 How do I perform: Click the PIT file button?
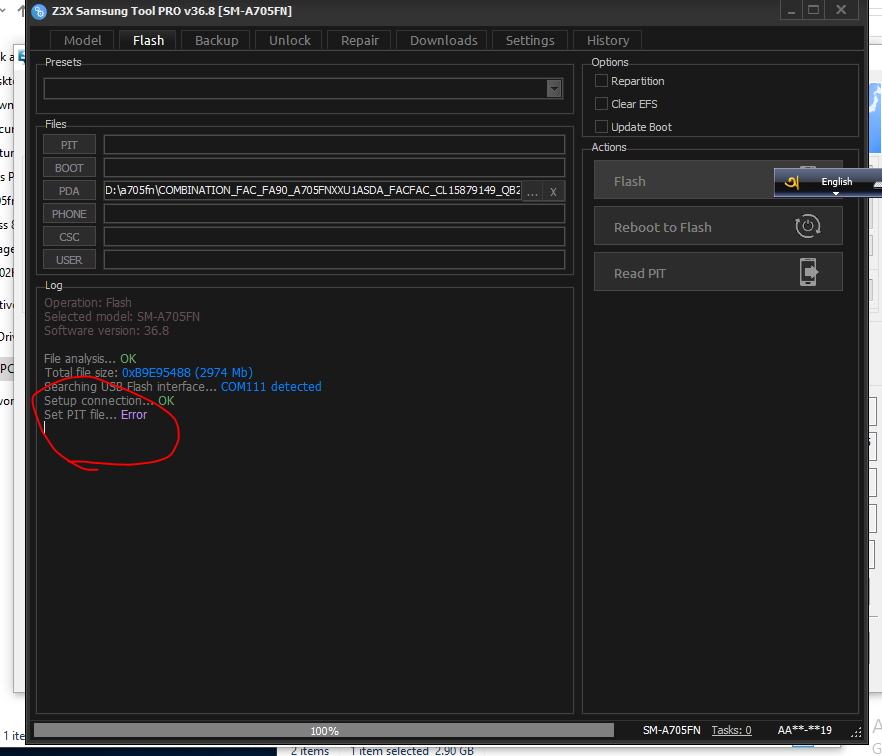click(69, 145)
